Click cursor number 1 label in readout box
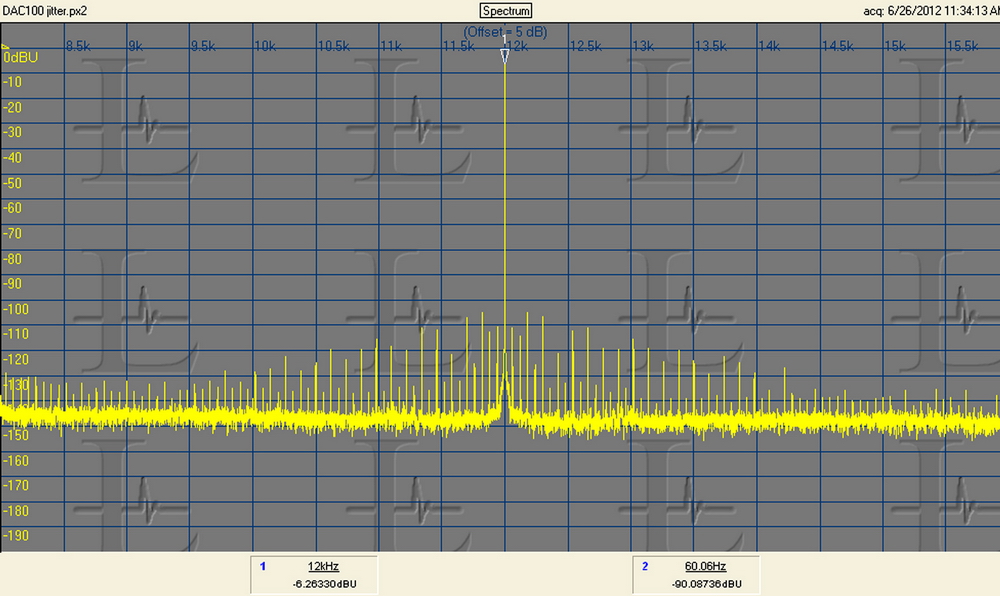Viewport: 1000px width, 596px height. click(x=263, y=566)
